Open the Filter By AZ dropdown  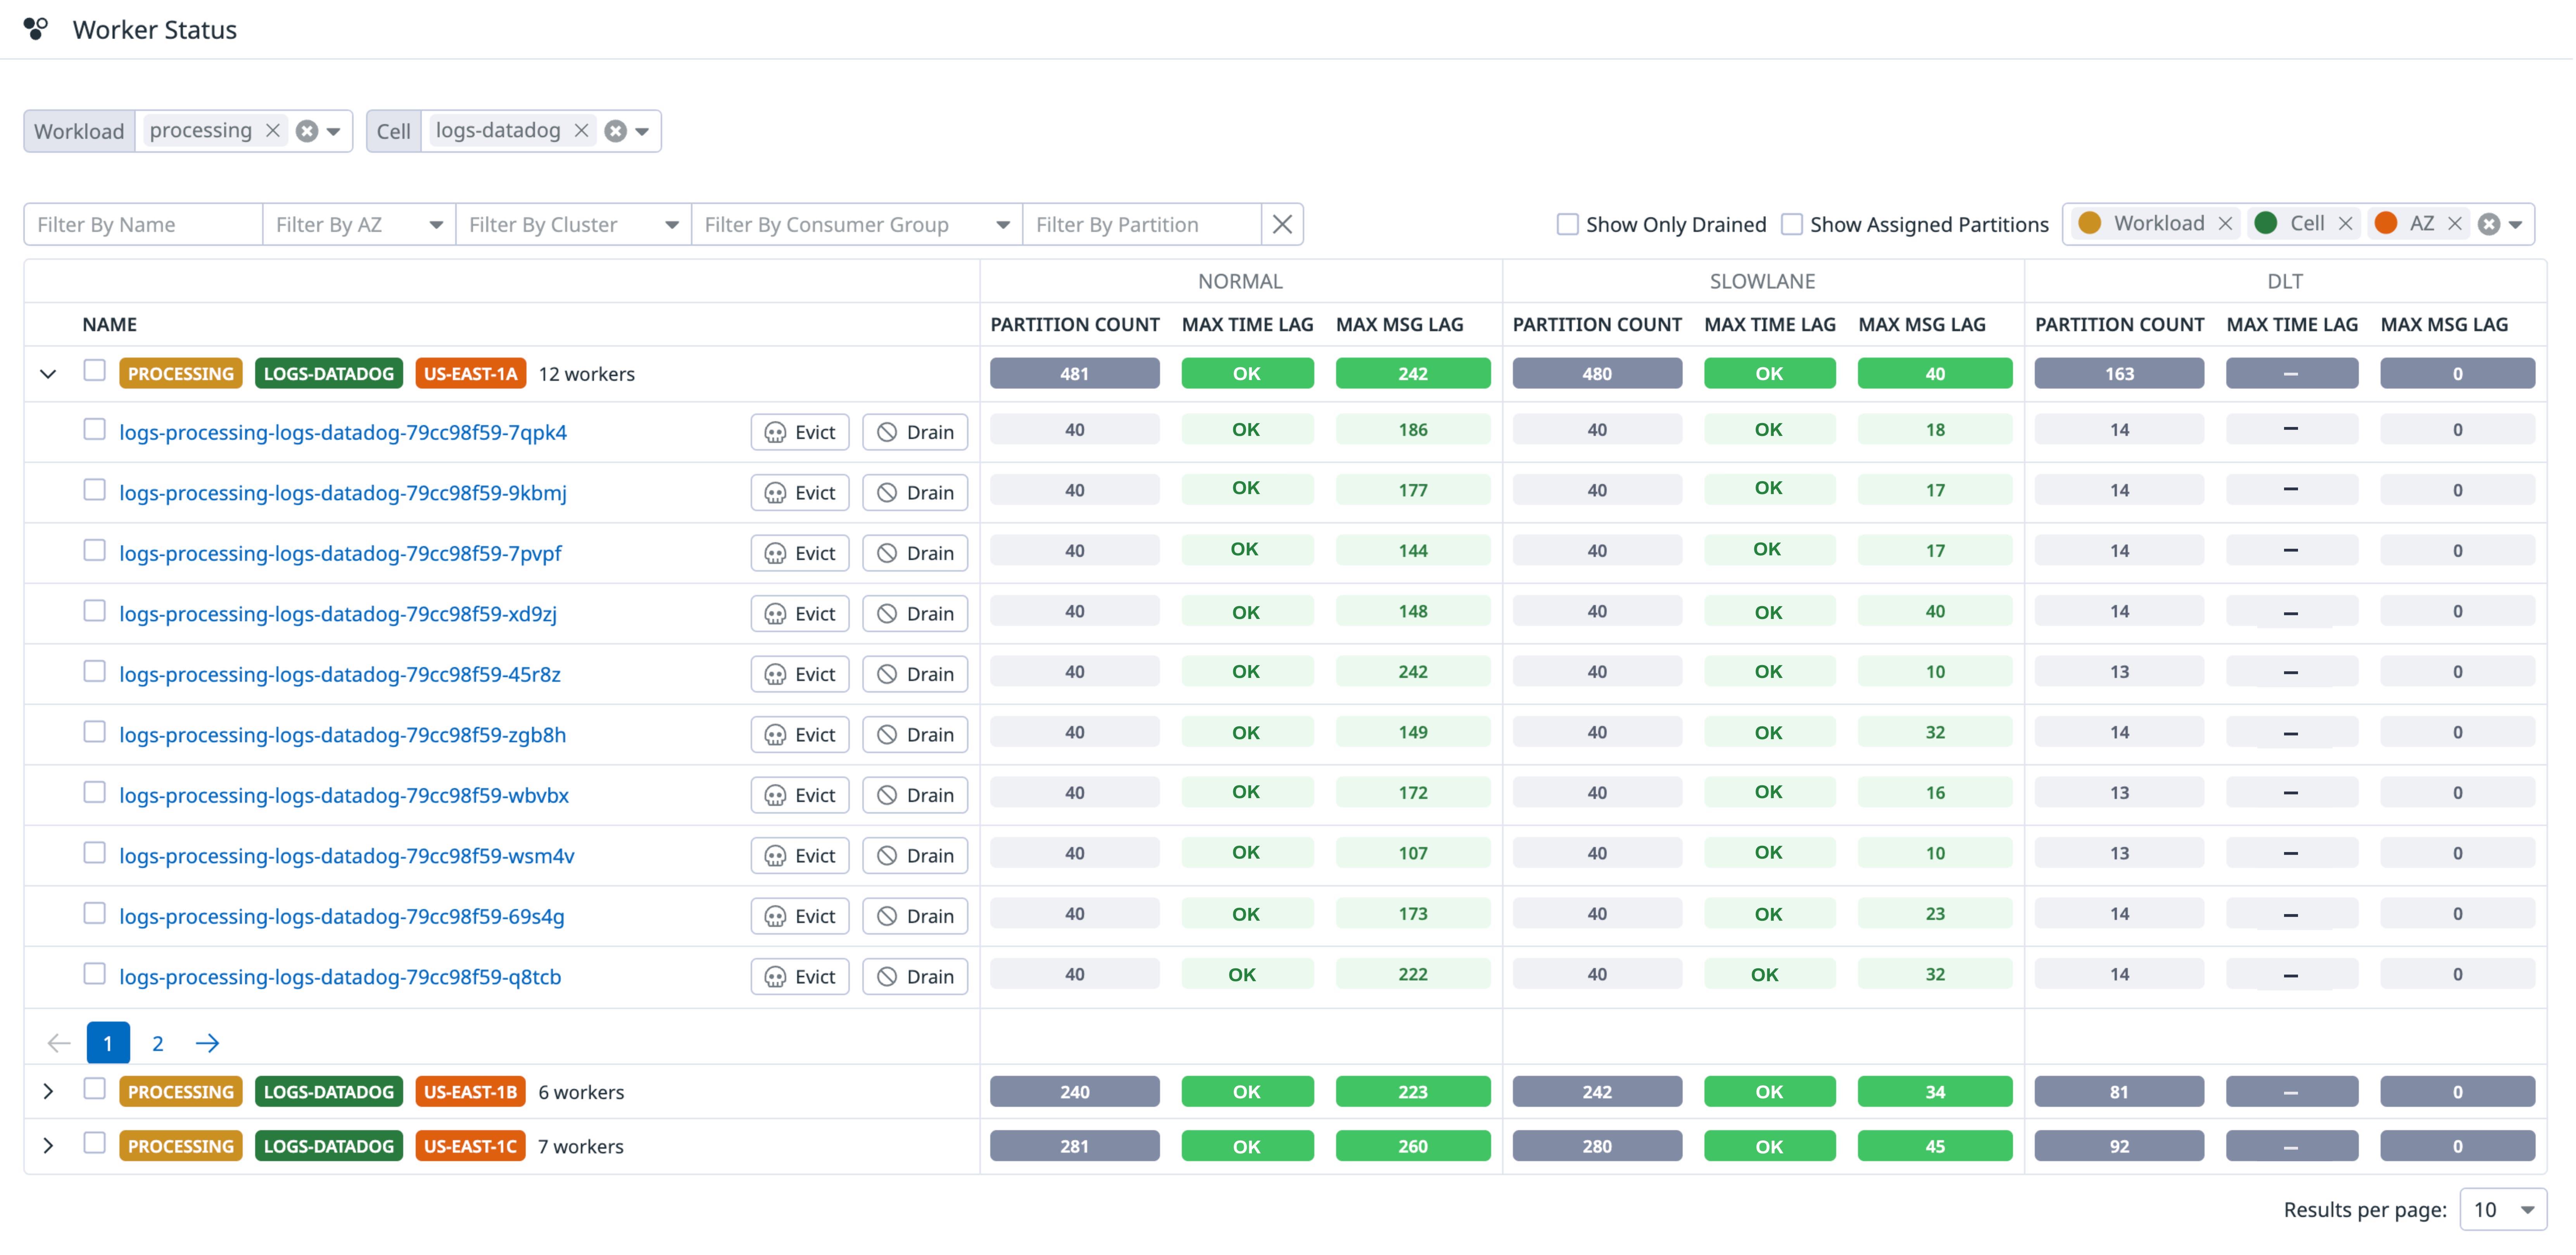click(x=436, y=224)
